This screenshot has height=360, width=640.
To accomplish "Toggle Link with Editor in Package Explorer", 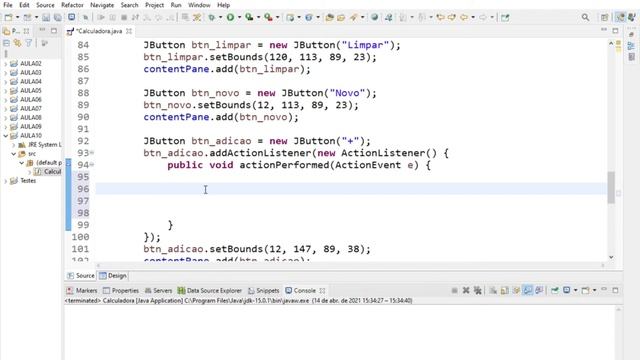I will coord(17,43).
